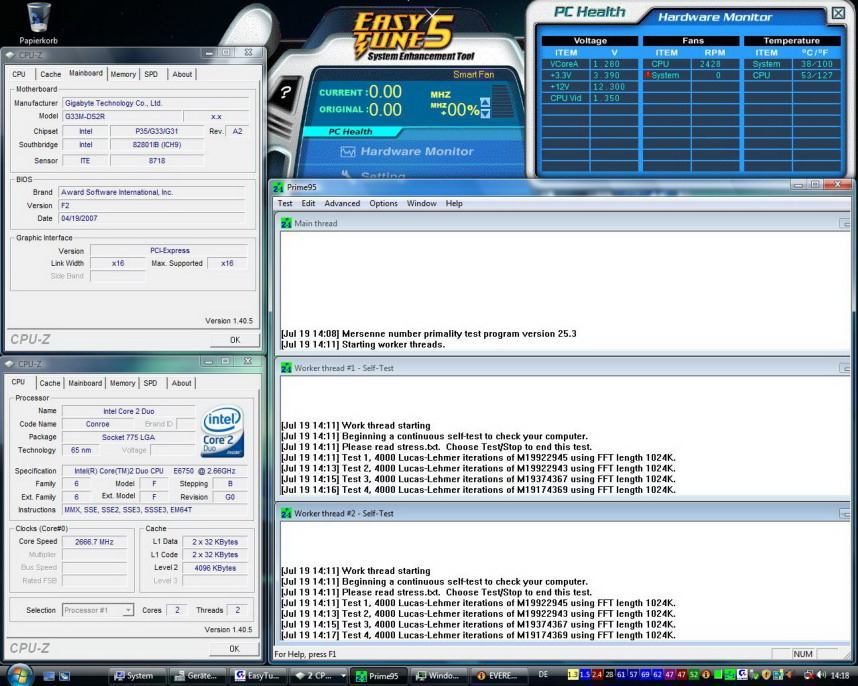Click the Worker thread #1 window icon
Viewport: 858px width, 686px height.
click(x=286, y=368)
